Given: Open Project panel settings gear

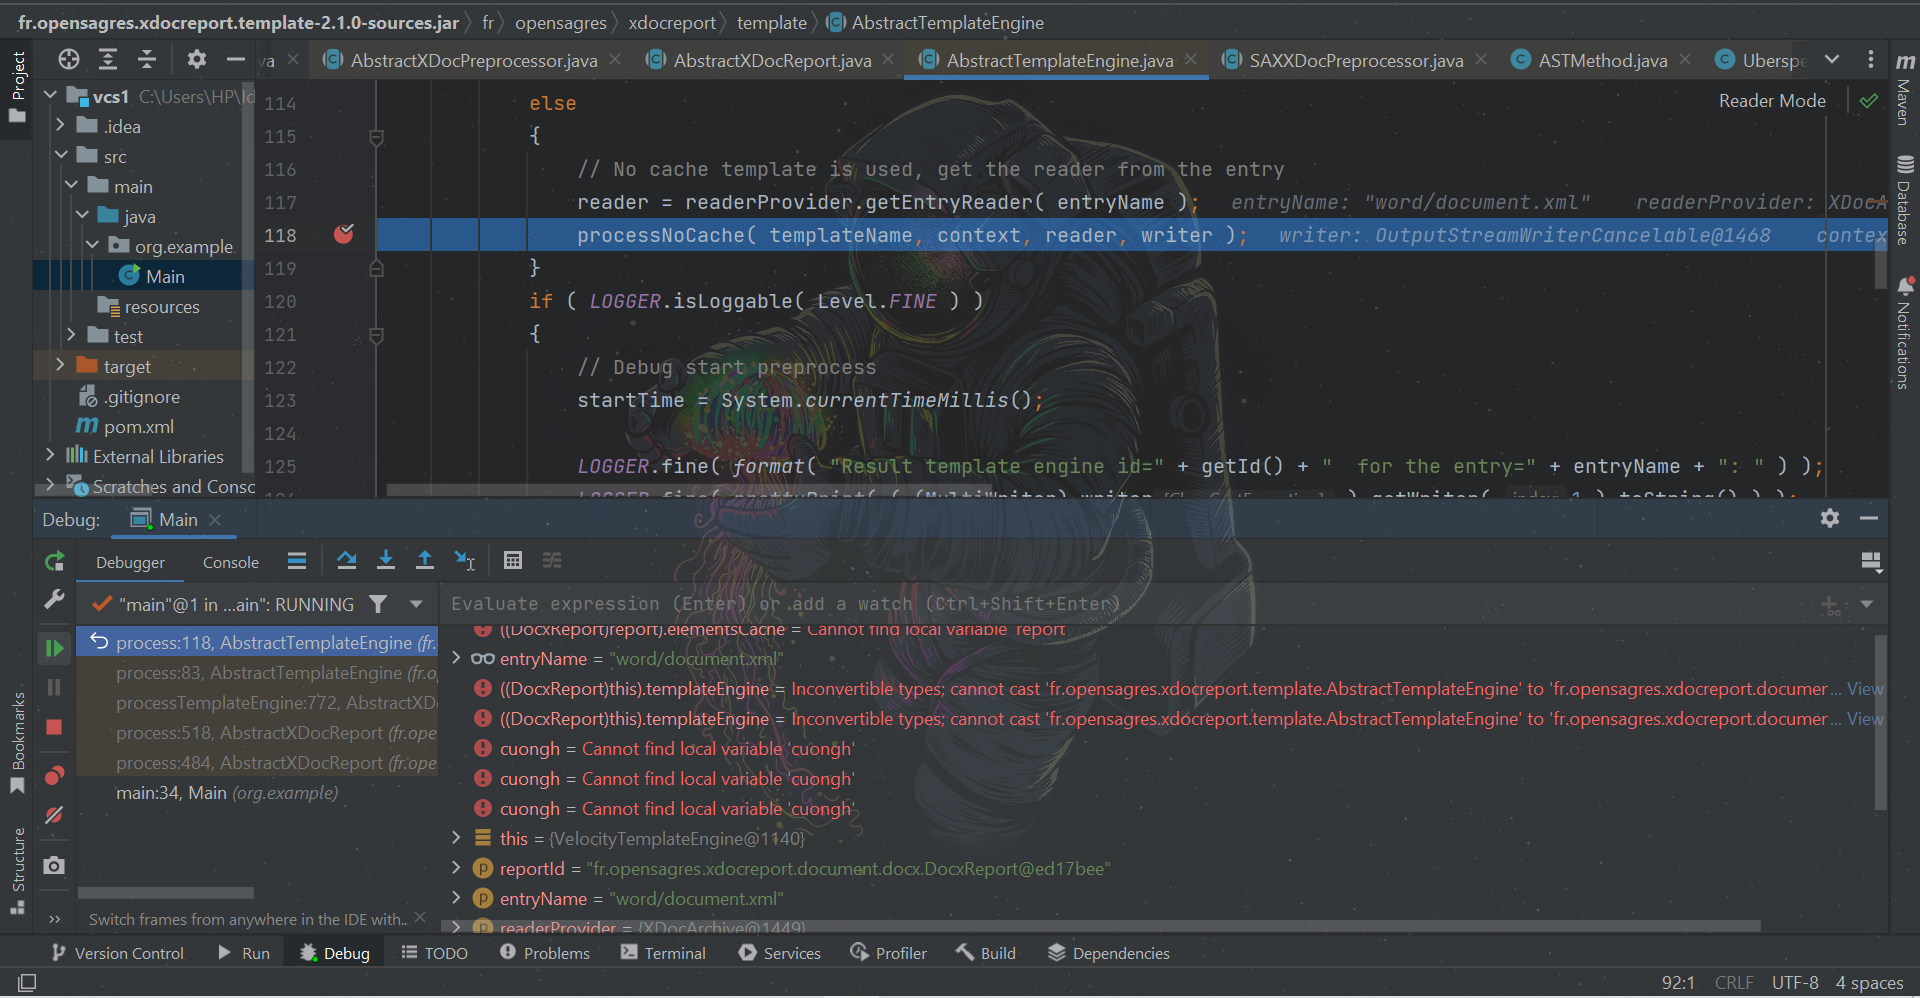Looking at the screenshot, I should click(196, 60).
